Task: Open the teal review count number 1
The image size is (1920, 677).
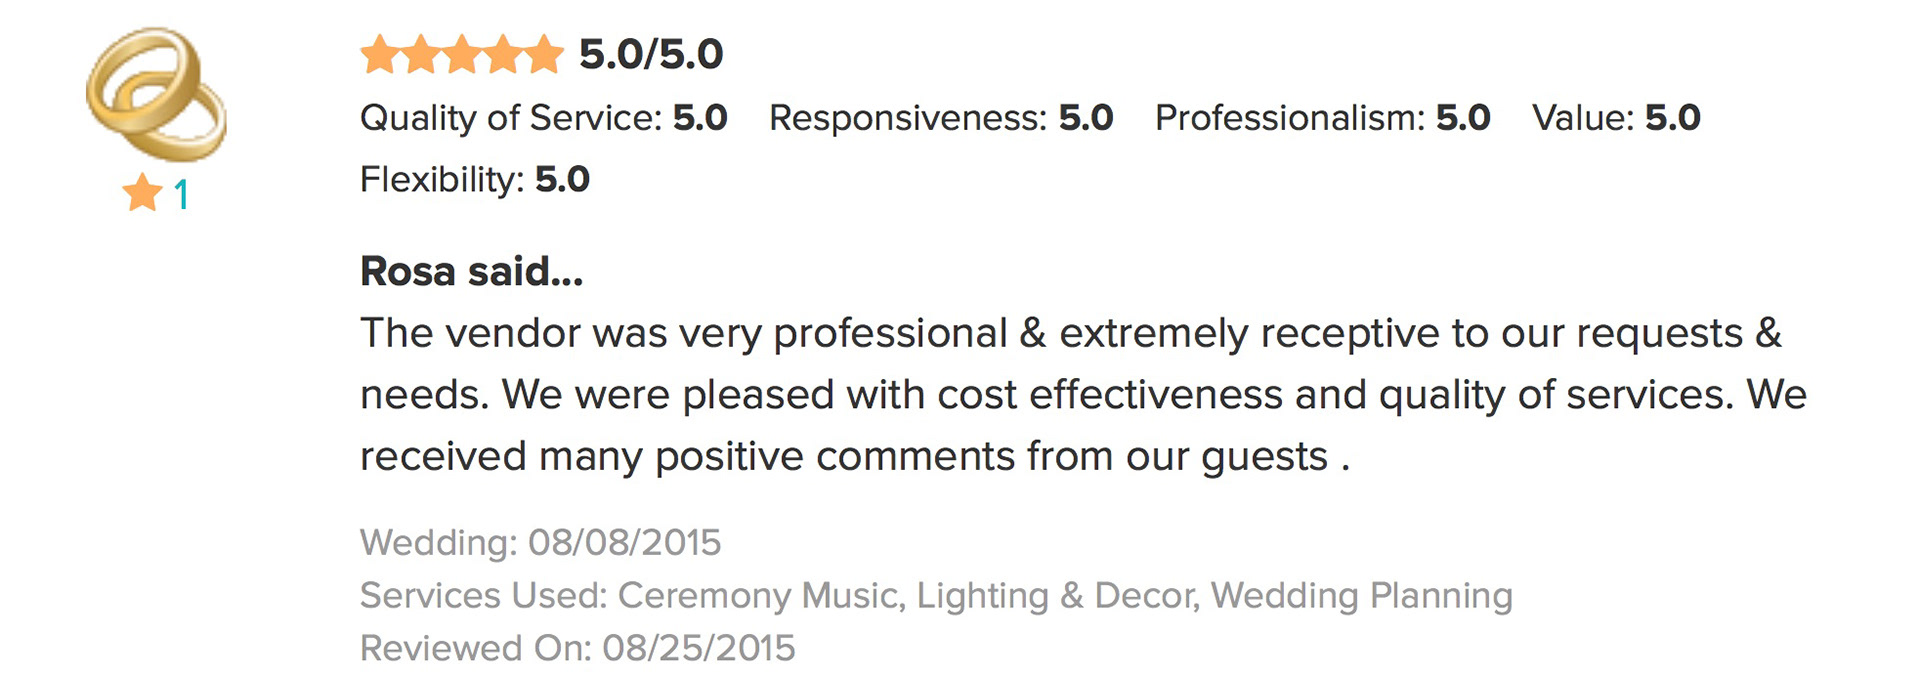Action: (x=181, y=194)
